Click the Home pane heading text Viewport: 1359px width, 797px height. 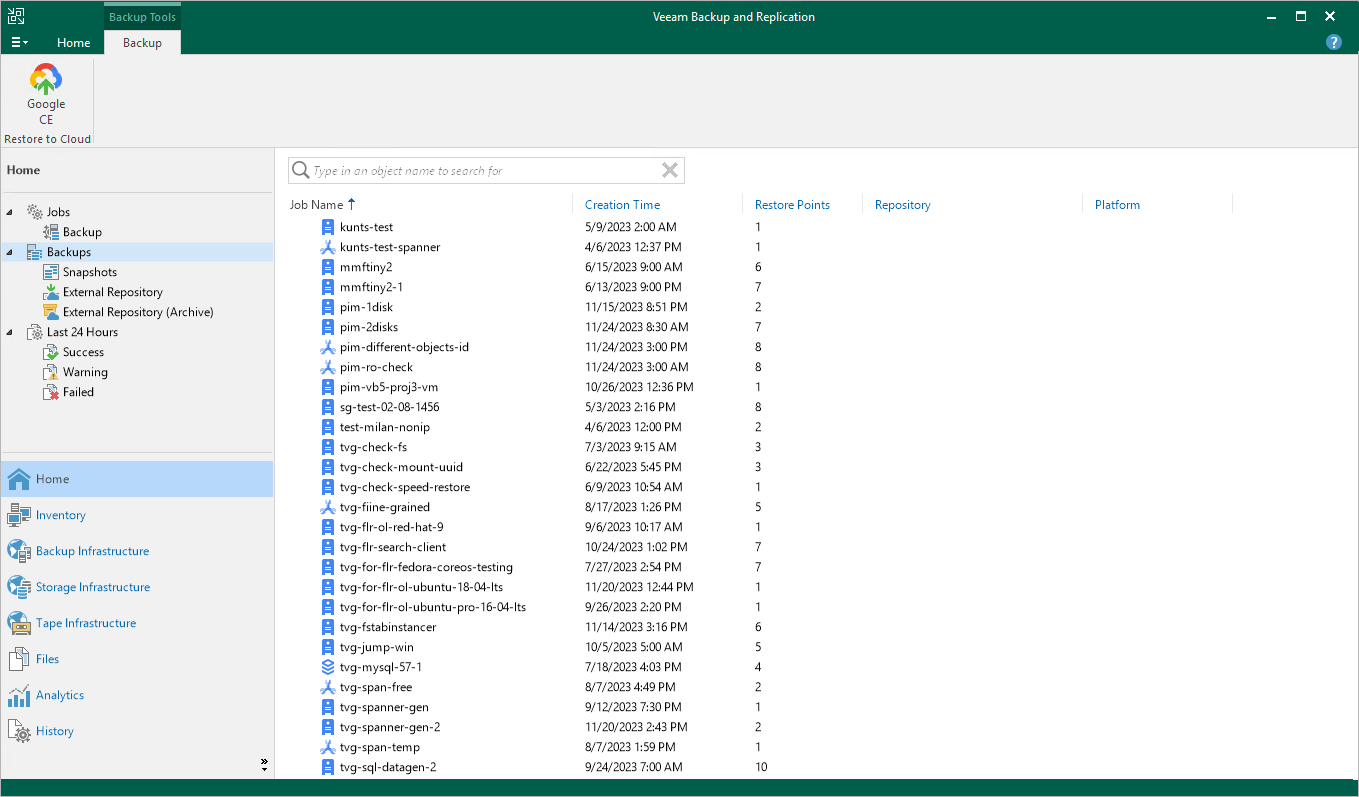tap(24, 170)
